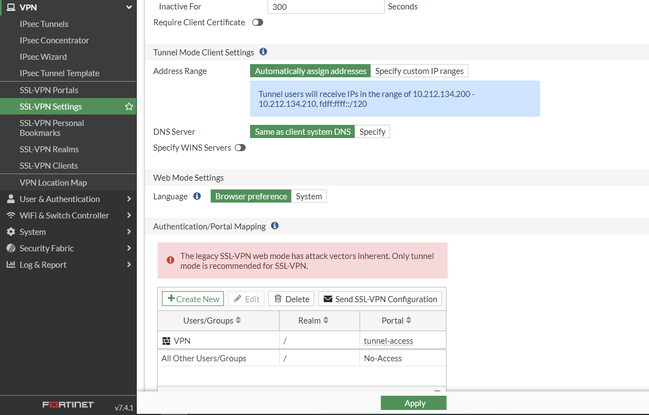Set Language to System

pos(309,196)
